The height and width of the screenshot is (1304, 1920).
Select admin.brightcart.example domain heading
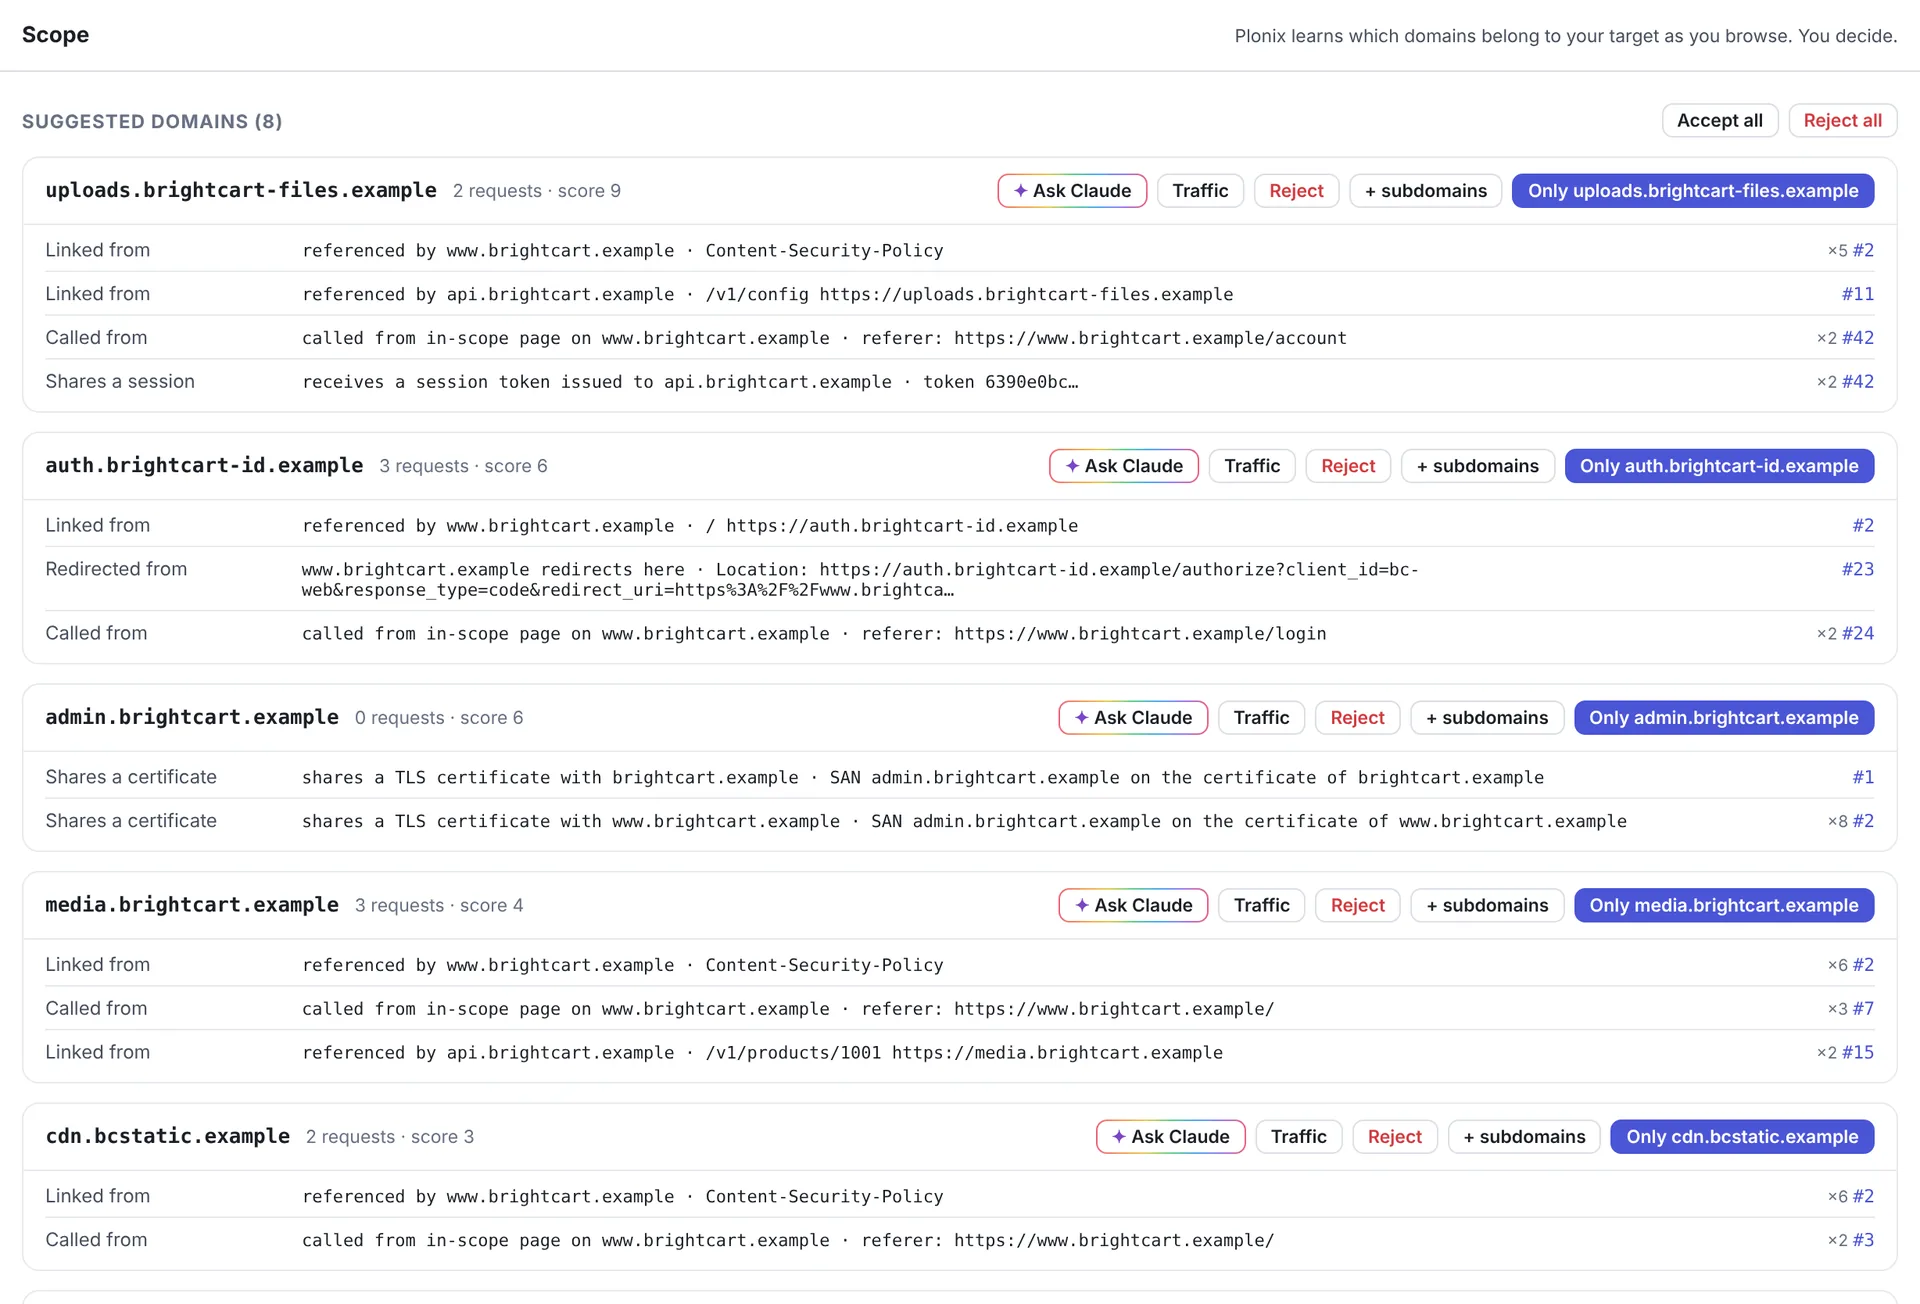(192, 717)
